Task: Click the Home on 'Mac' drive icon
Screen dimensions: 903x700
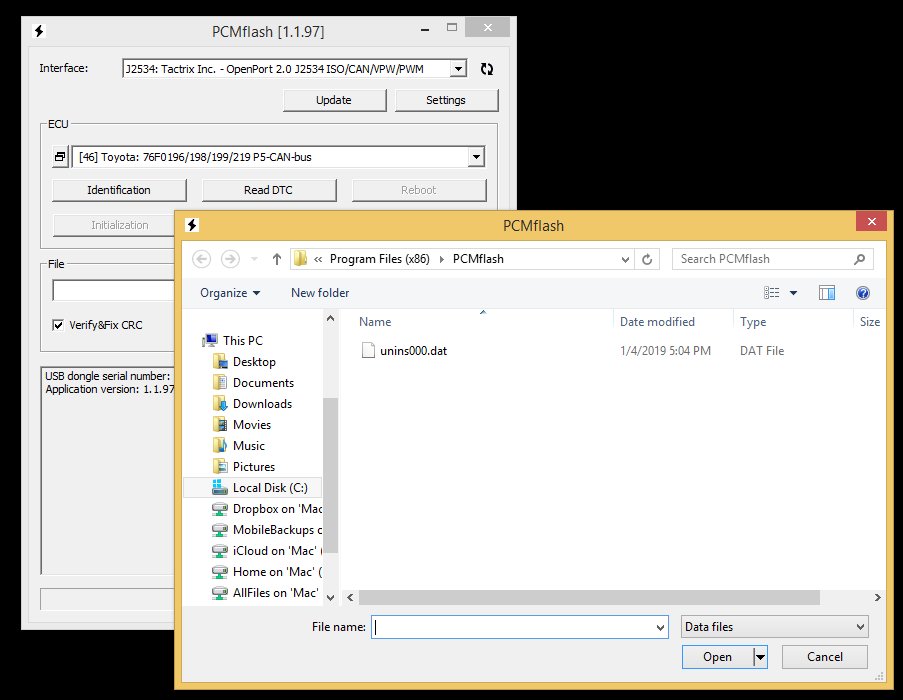Action: (x=219, y=572)
